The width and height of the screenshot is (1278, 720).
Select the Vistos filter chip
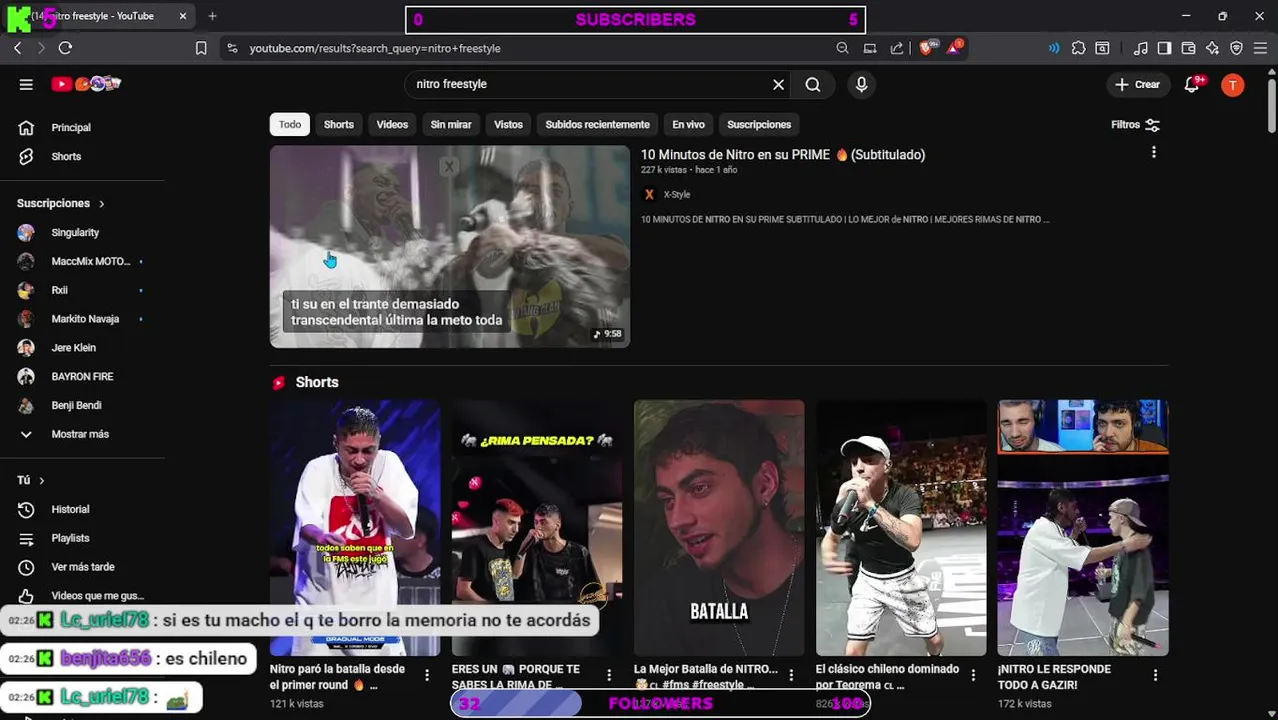[508, 125]
